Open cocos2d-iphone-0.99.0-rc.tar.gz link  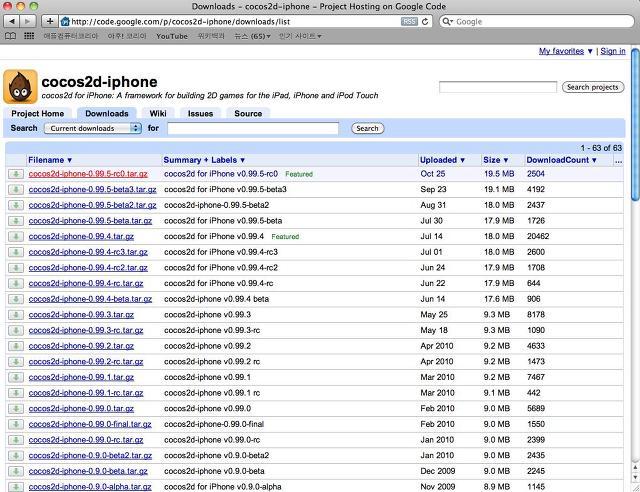tap(86, 440)
